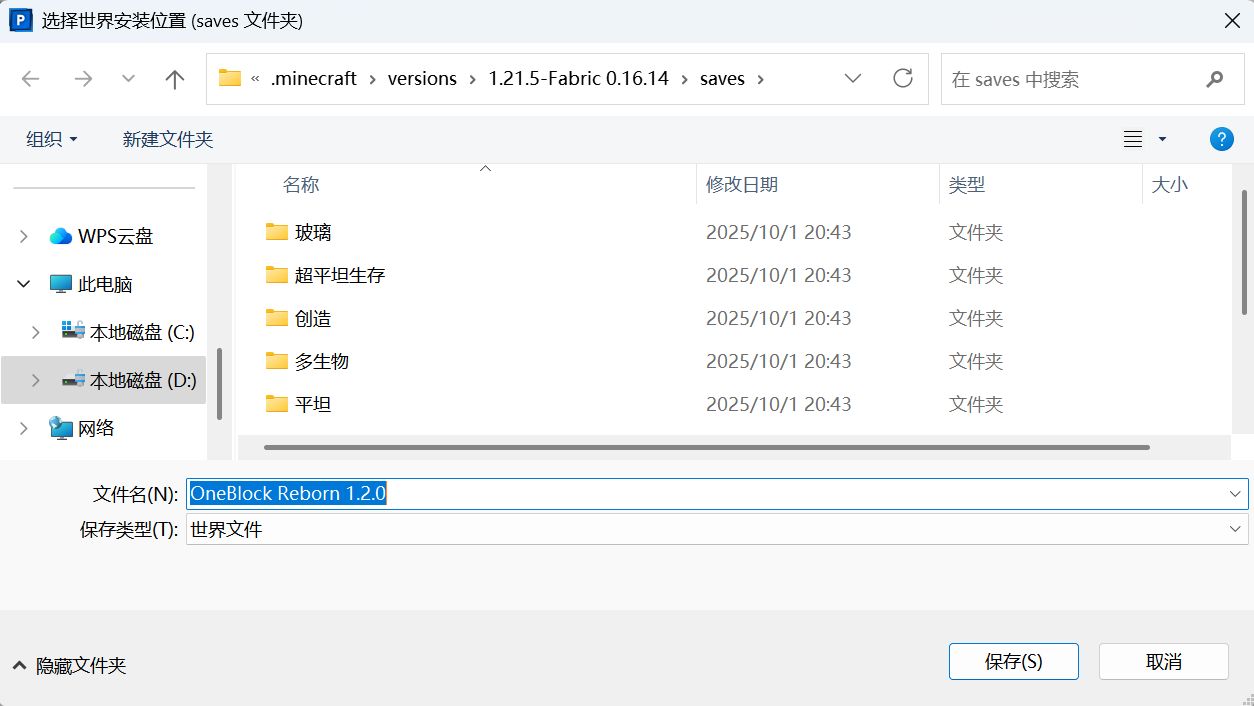Open help with the question mark icon

tap(1221, 139)
